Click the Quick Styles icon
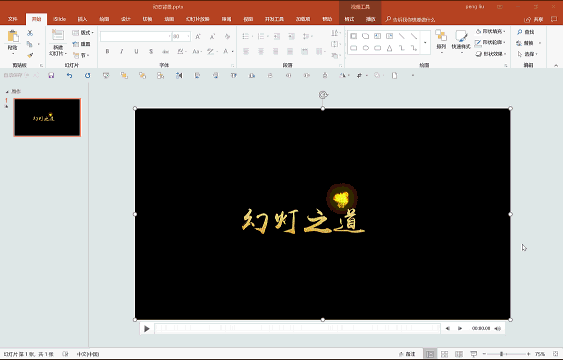The width and height of the screenshot is (563, 360). (461, 36)
